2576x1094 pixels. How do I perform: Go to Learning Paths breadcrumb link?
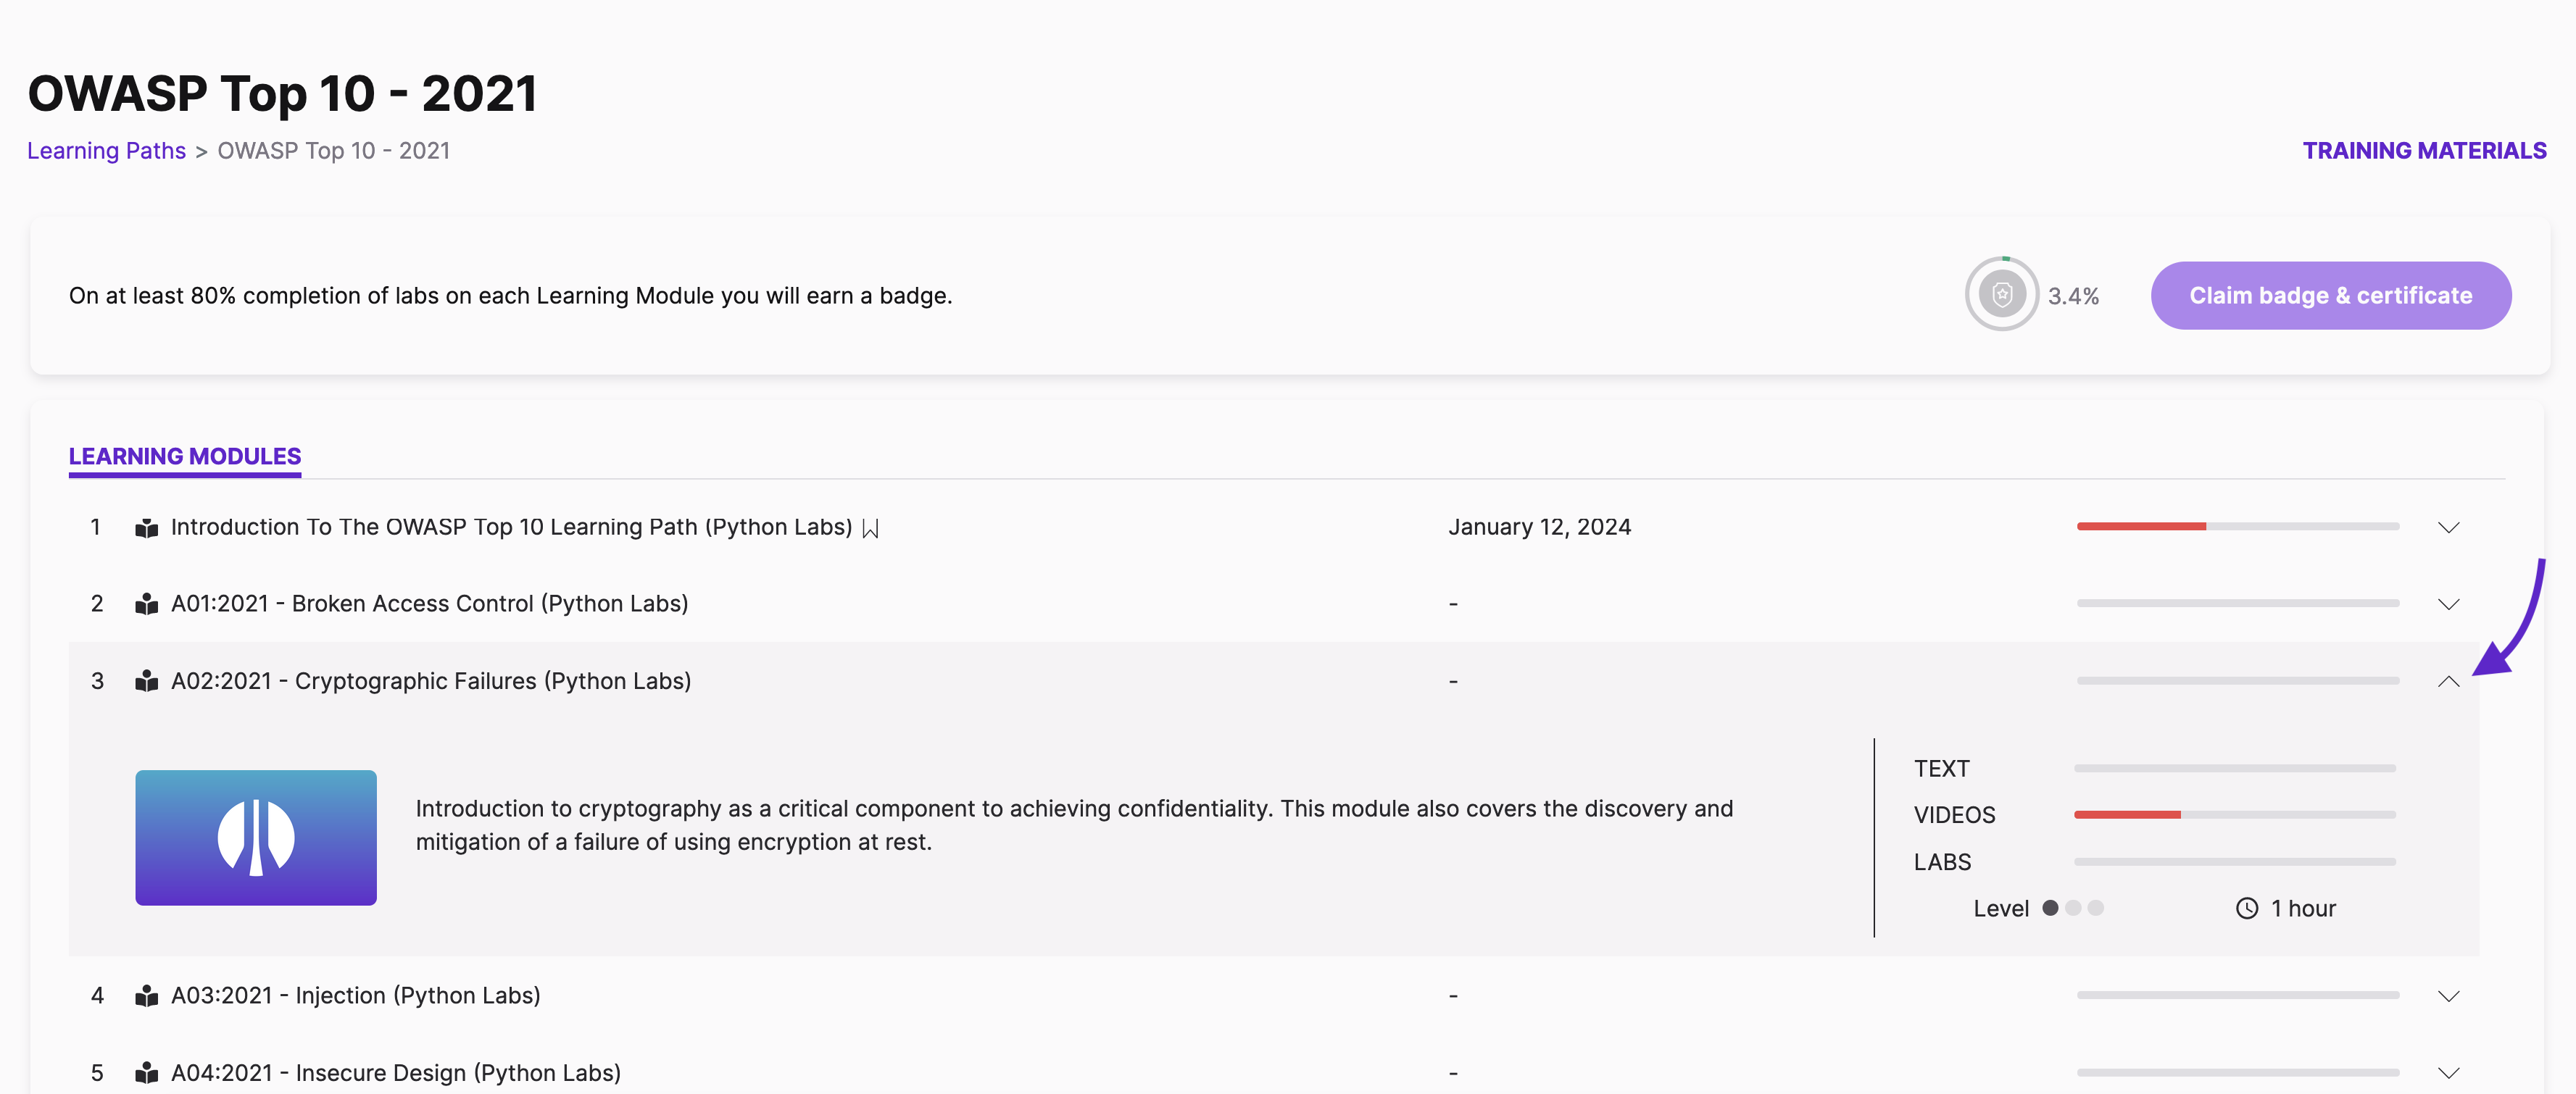pos(106,150)
